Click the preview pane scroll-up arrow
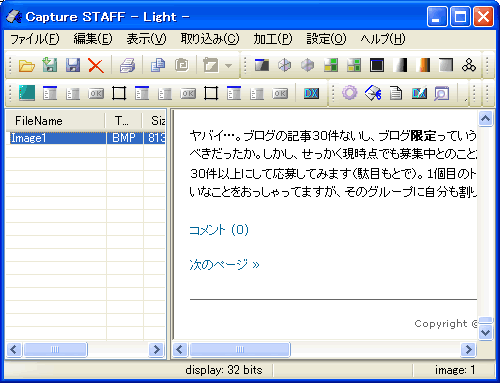The width and height of the screenshot is (500, 383). (486, 118)
